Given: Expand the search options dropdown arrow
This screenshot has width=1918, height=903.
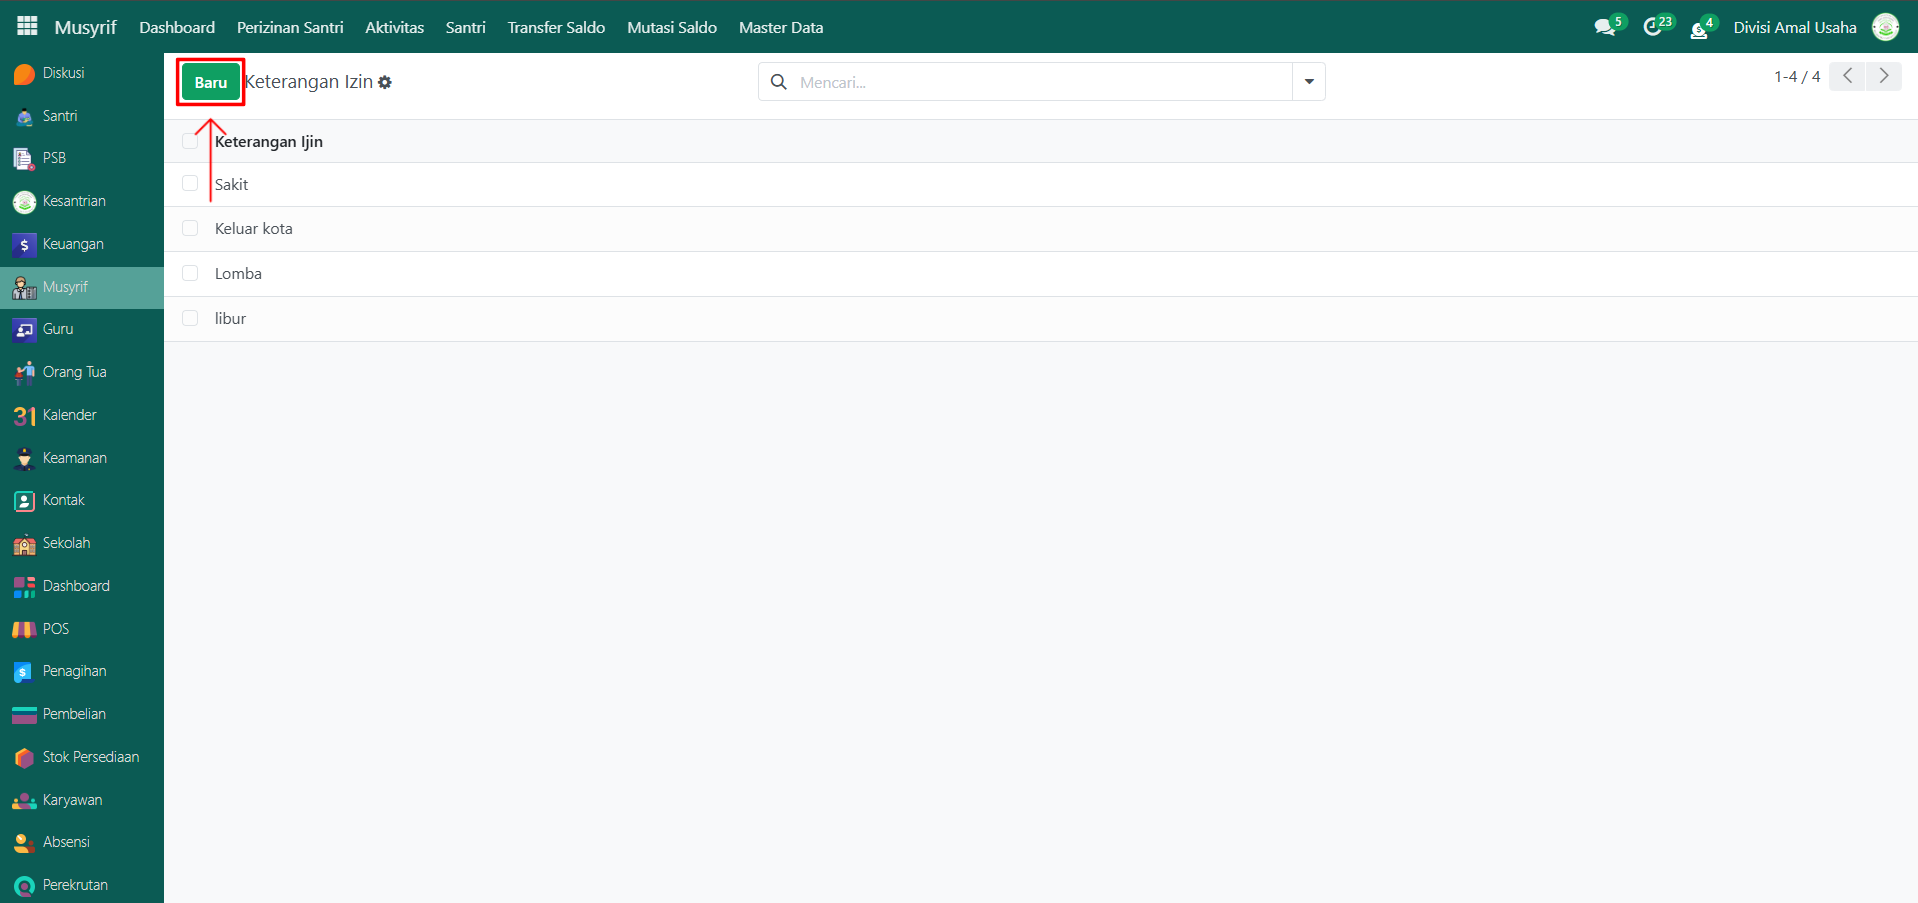Looking at the screenshot, I should point(1308,82).
